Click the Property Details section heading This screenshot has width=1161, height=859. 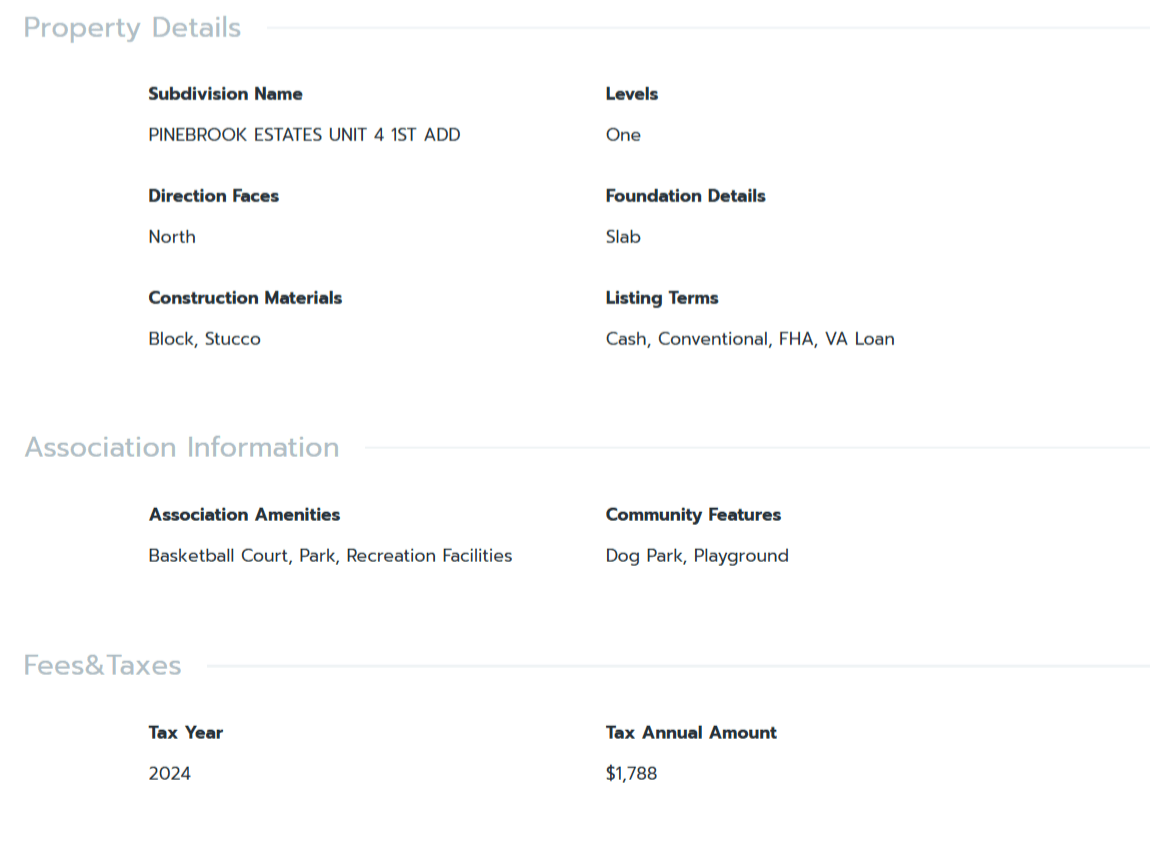coord(132,28)
